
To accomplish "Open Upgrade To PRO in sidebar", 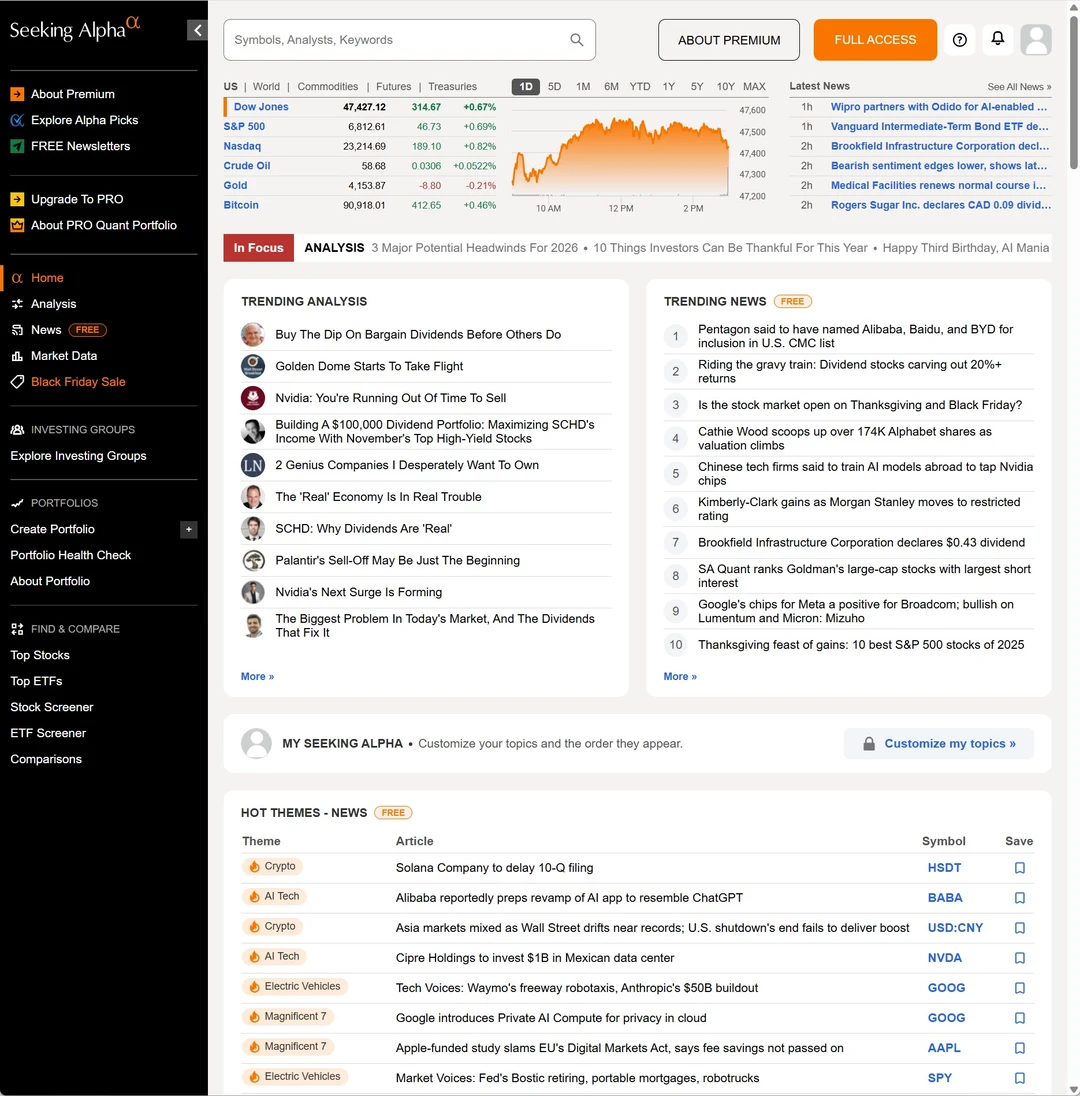I will 77,199.
